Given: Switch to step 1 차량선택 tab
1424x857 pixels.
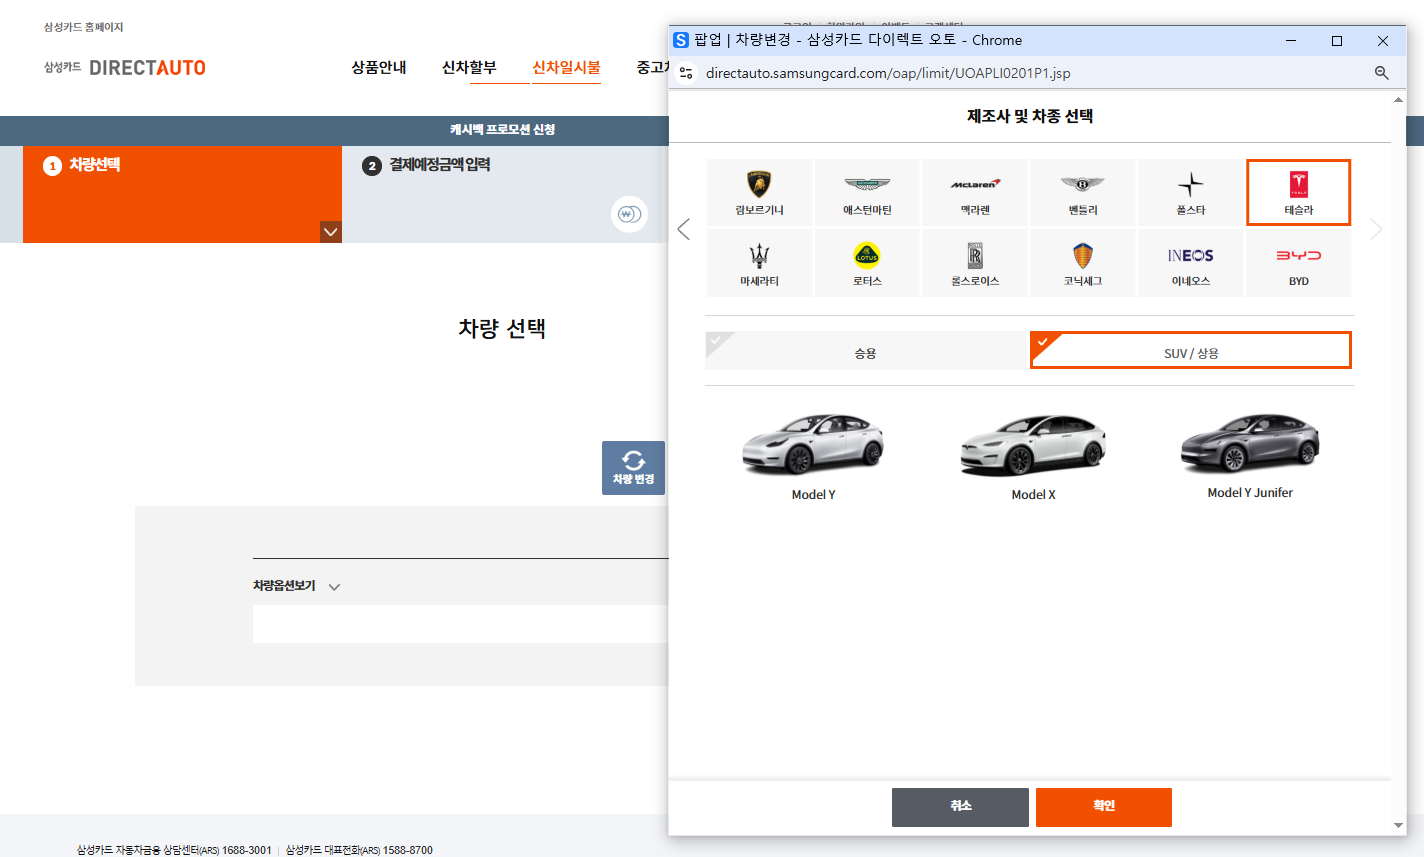Looking at the screenshot, I should click(x=182, y=194).
